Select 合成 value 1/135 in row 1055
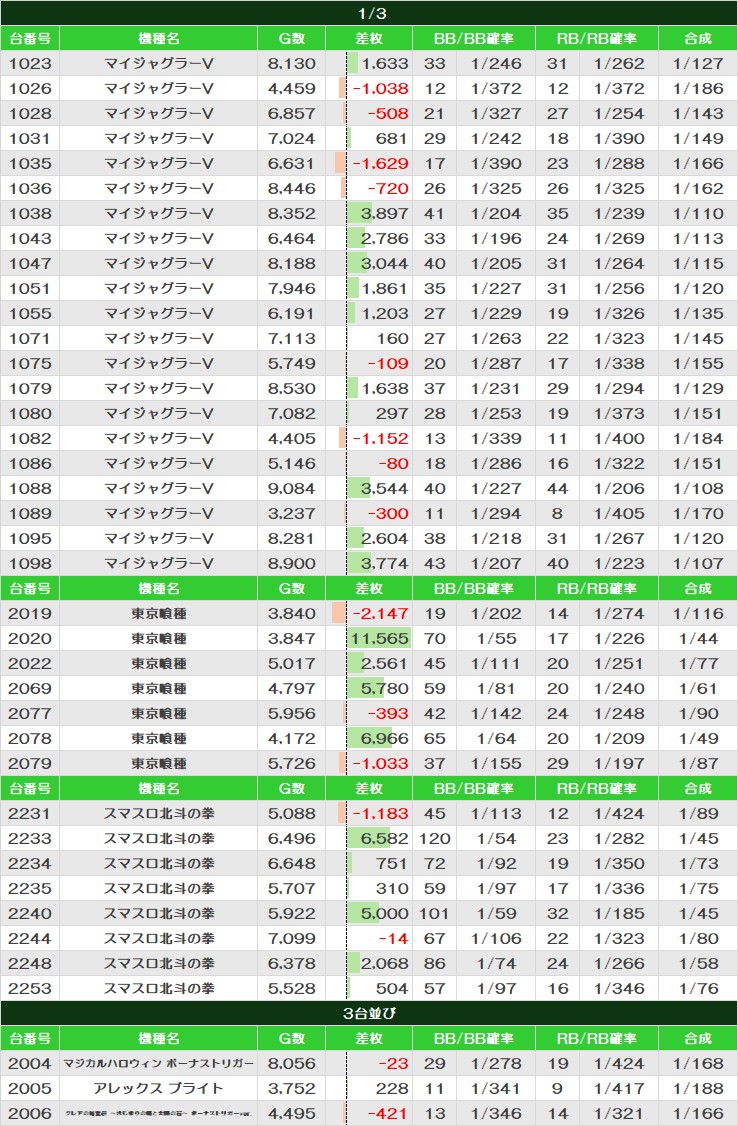The image size is (738, 1126). tap(698, 314)
